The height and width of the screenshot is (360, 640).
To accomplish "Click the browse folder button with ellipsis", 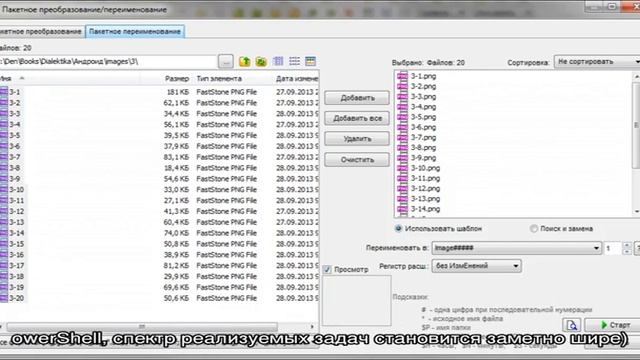I will pyautogui.click(x=226, y=62).
